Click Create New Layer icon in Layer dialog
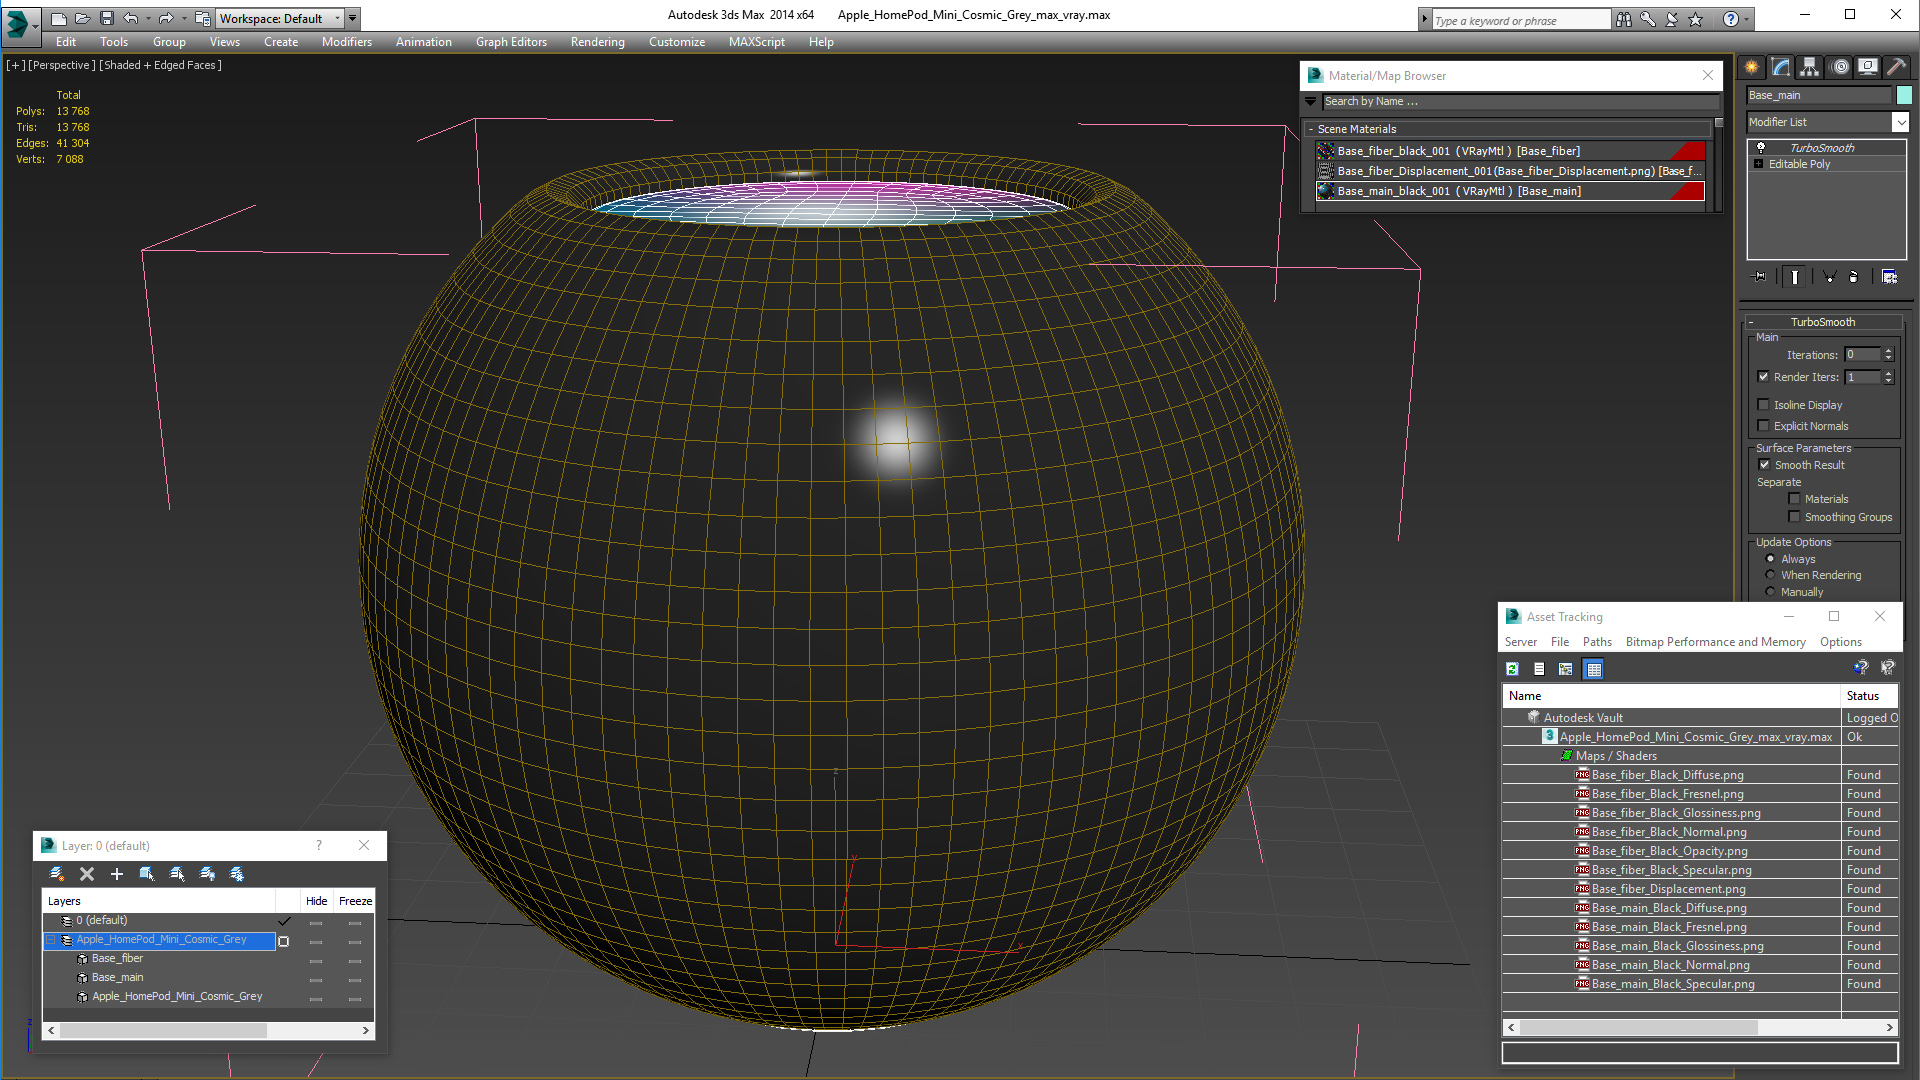Image resolution: width=1920 pixels, height=1080 pixels. pos(57,874)
